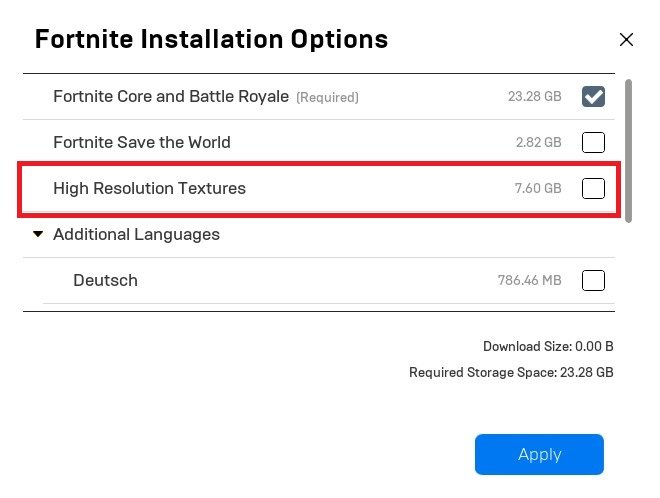Enable the Fortnite Save the World checkbox
660x498 pixels.
point(593,142)
